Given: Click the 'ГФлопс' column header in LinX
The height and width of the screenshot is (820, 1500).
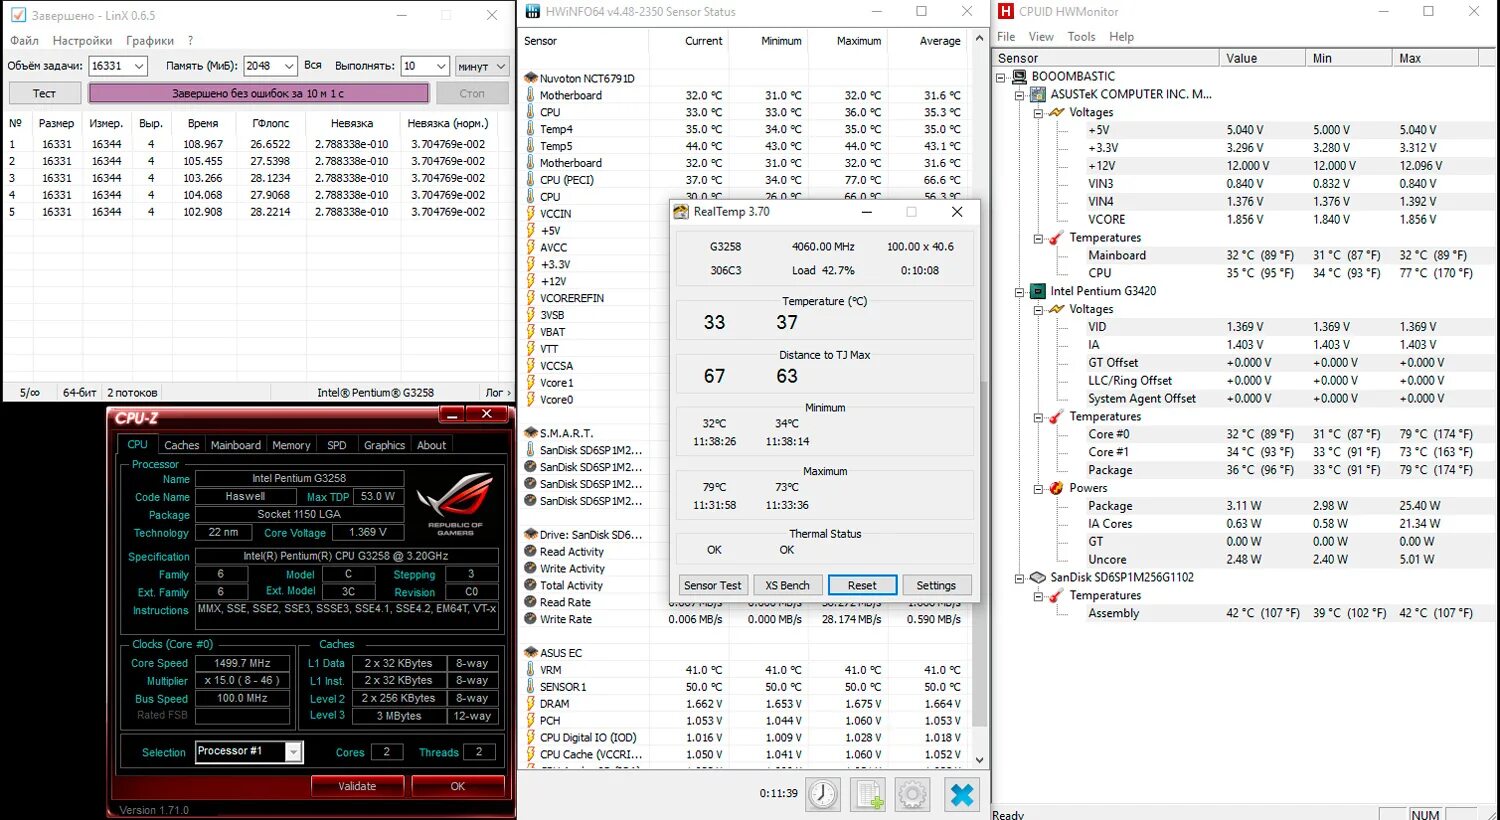Looking at the screenshot, I should tap(270, 123).
